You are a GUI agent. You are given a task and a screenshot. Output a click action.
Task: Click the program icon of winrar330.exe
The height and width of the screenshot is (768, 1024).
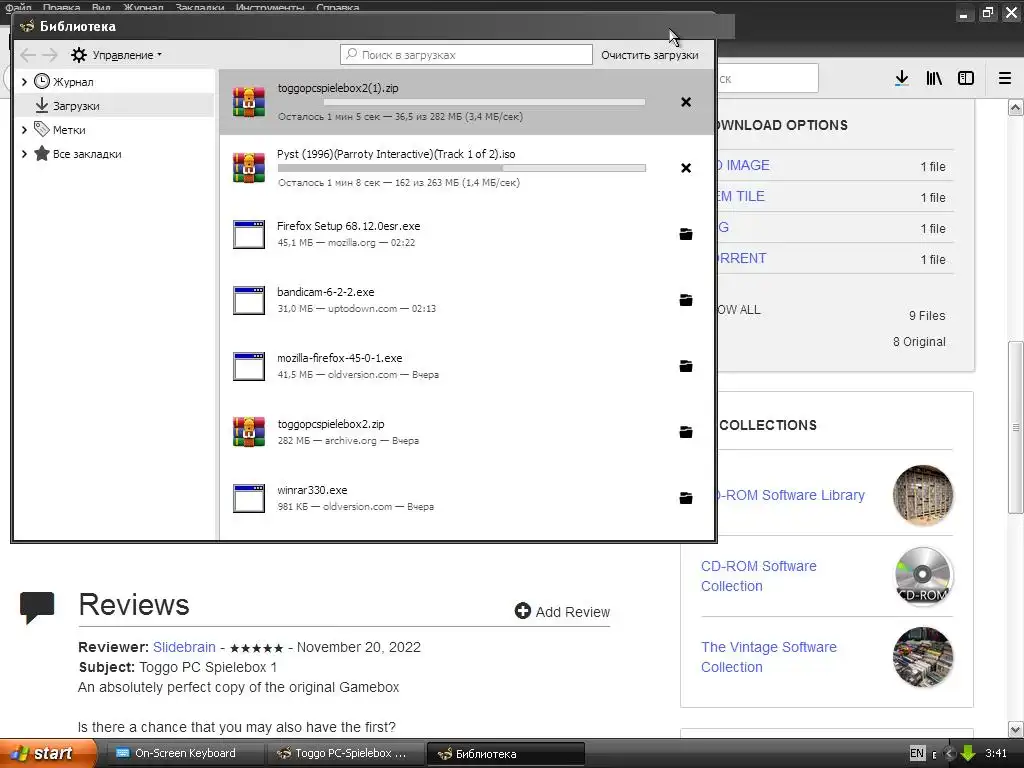[x=249, y=498]
